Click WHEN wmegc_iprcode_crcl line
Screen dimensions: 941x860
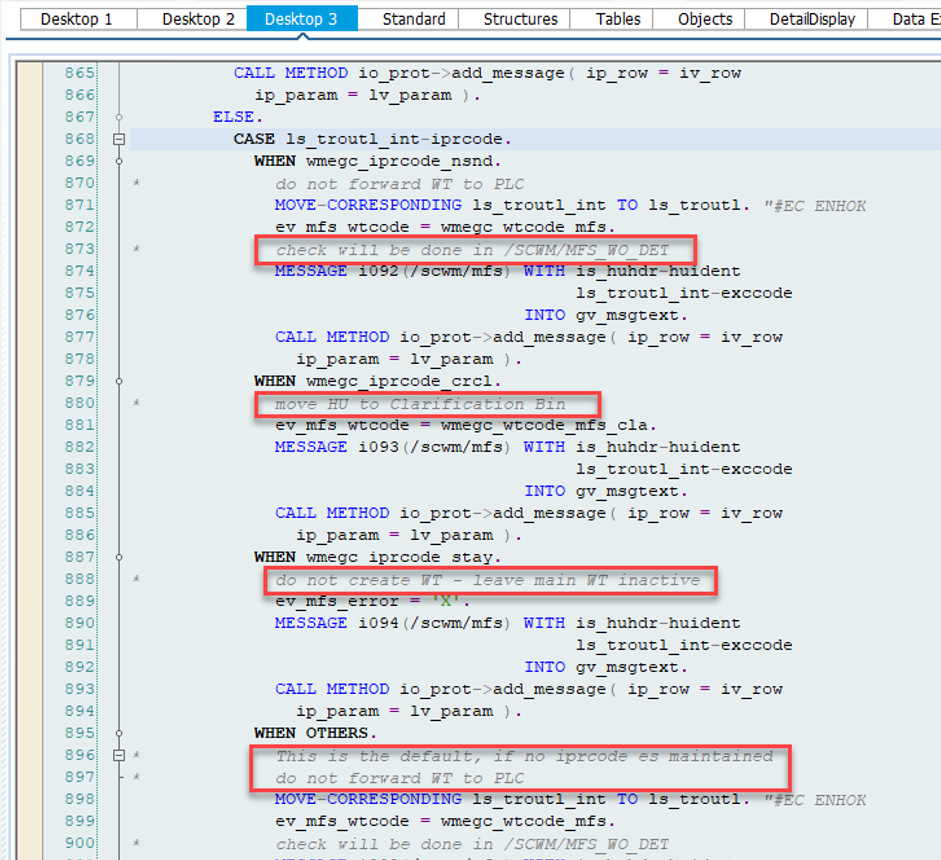click(377, 381)
